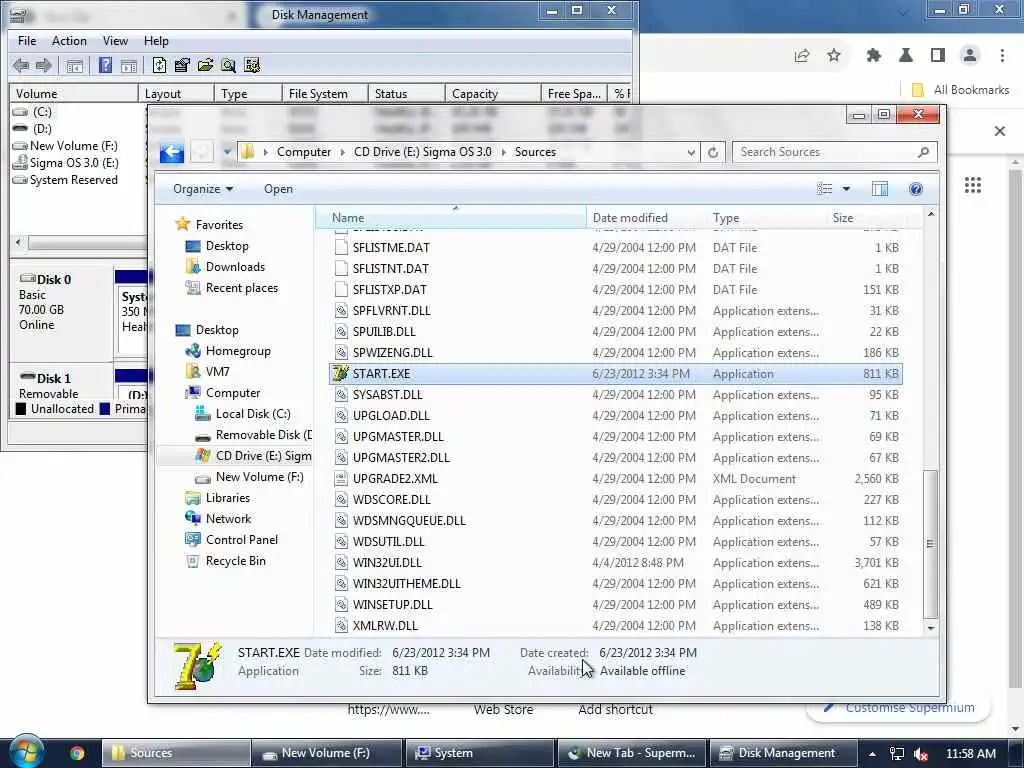Image resolution: width=1024 pixels, height=768 pixels.
Task: Click the Refresh icon in Disk Management toolbar
Action: 159,65
